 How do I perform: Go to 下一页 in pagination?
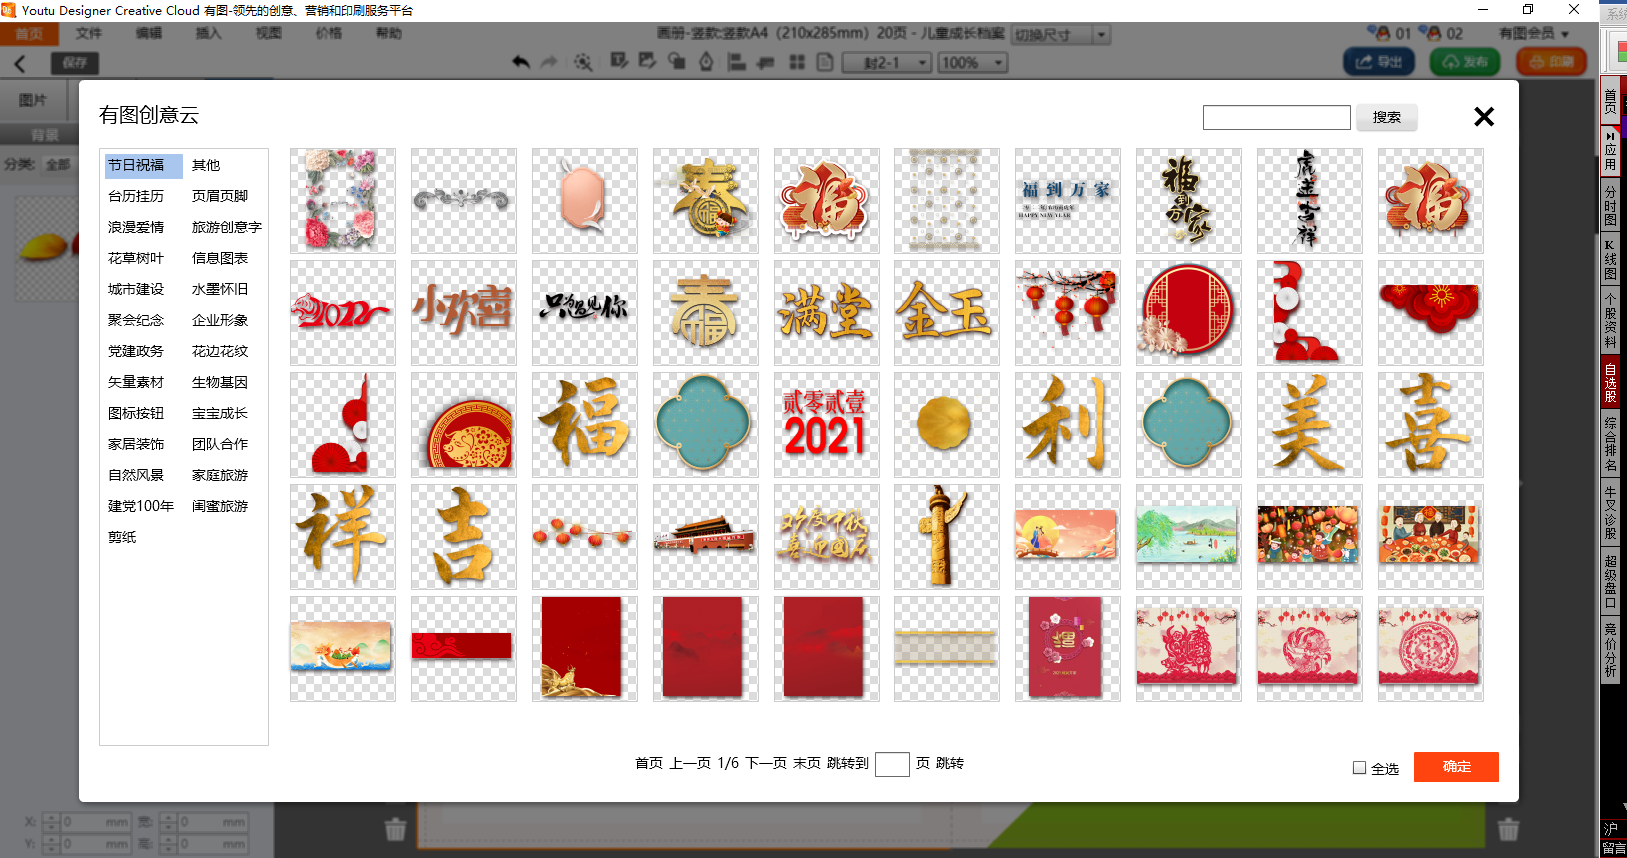pos(766,763)
